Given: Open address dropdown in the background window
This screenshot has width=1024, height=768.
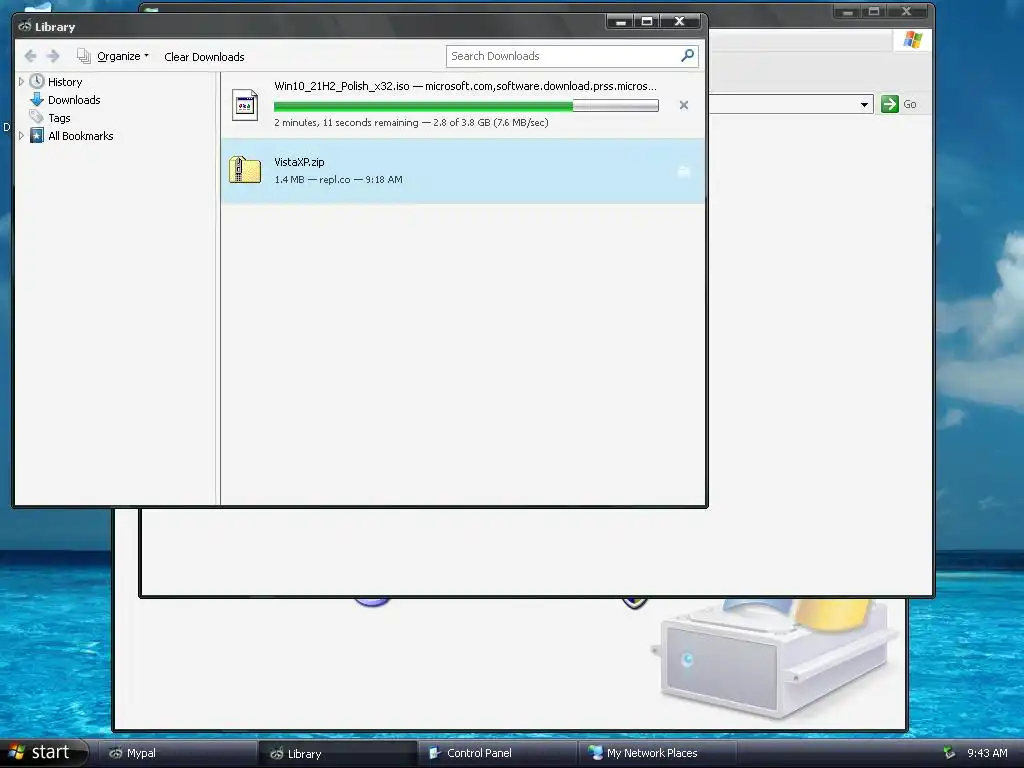Looking at the screenshot, I should (864, 104).
